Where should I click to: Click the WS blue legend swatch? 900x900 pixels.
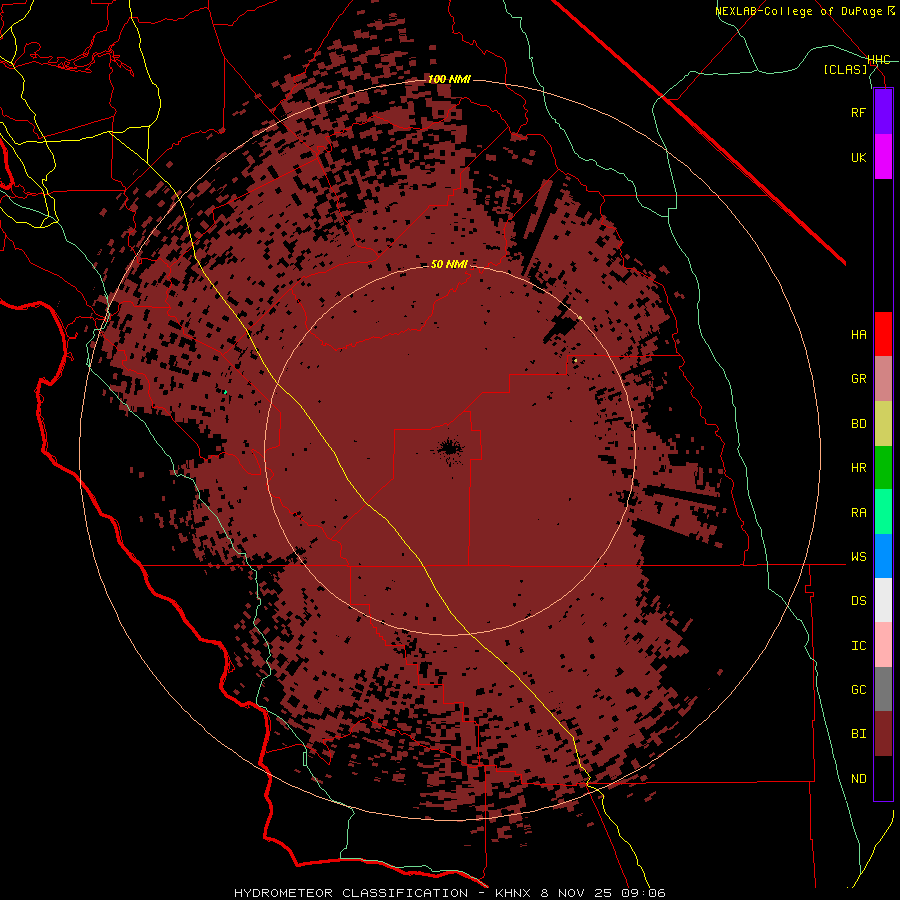click(x=883, y=556)
